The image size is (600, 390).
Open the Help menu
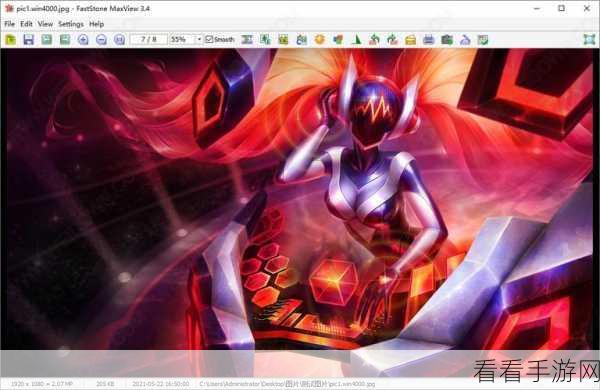pos(96,24)
